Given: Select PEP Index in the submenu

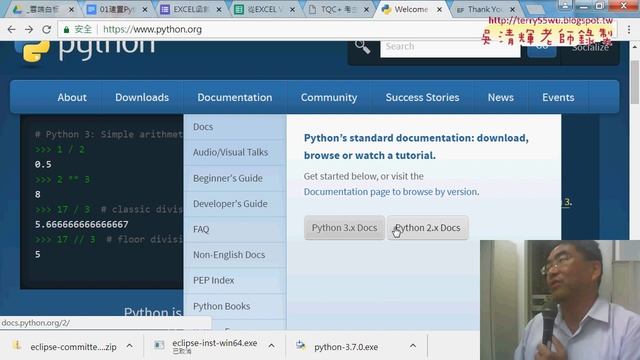Looking at the screenshot, I should (235, 280).
